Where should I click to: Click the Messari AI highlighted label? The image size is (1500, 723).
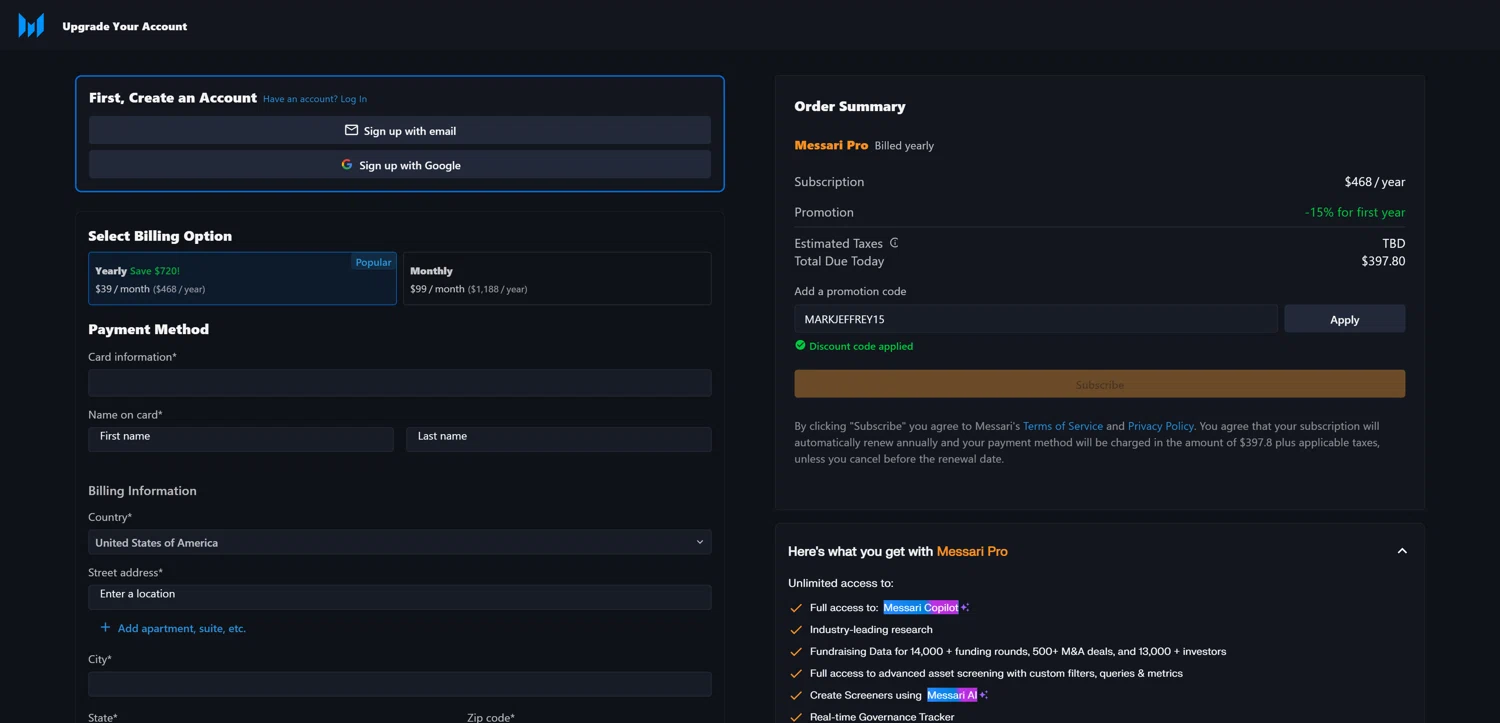pos(951,695)
